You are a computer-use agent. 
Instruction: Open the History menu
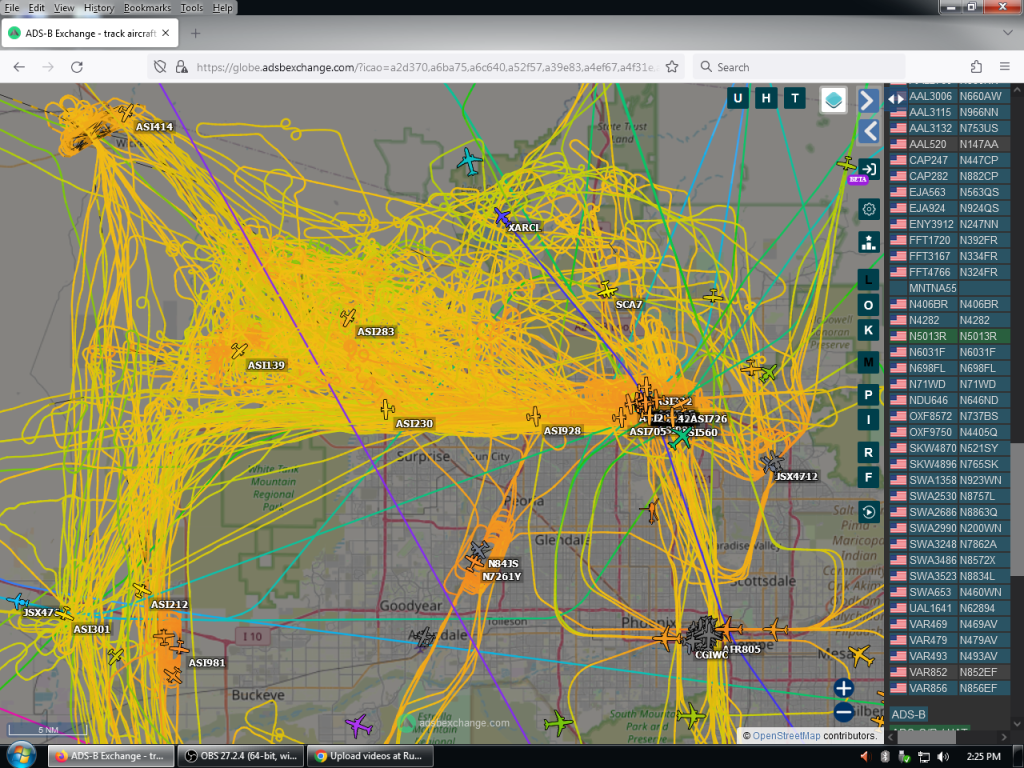pyautogui.click(x=99, y=8)
